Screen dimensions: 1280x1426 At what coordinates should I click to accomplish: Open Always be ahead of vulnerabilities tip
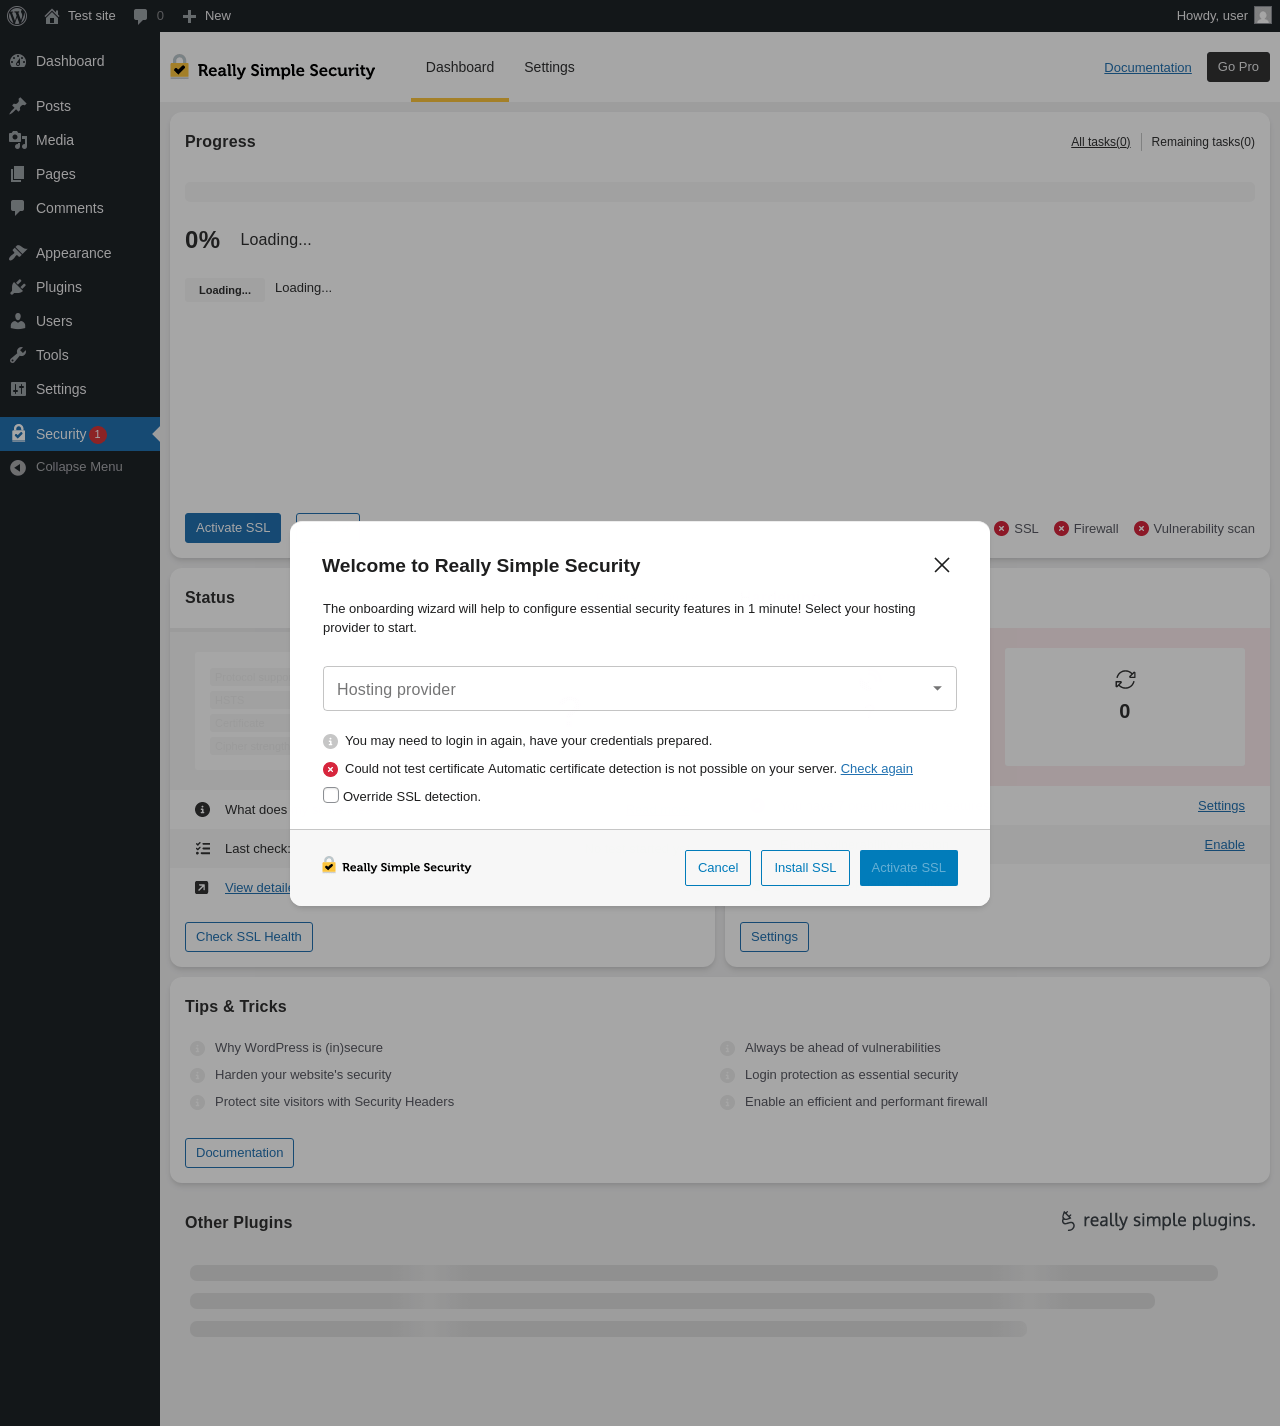tap(843, 1048)
